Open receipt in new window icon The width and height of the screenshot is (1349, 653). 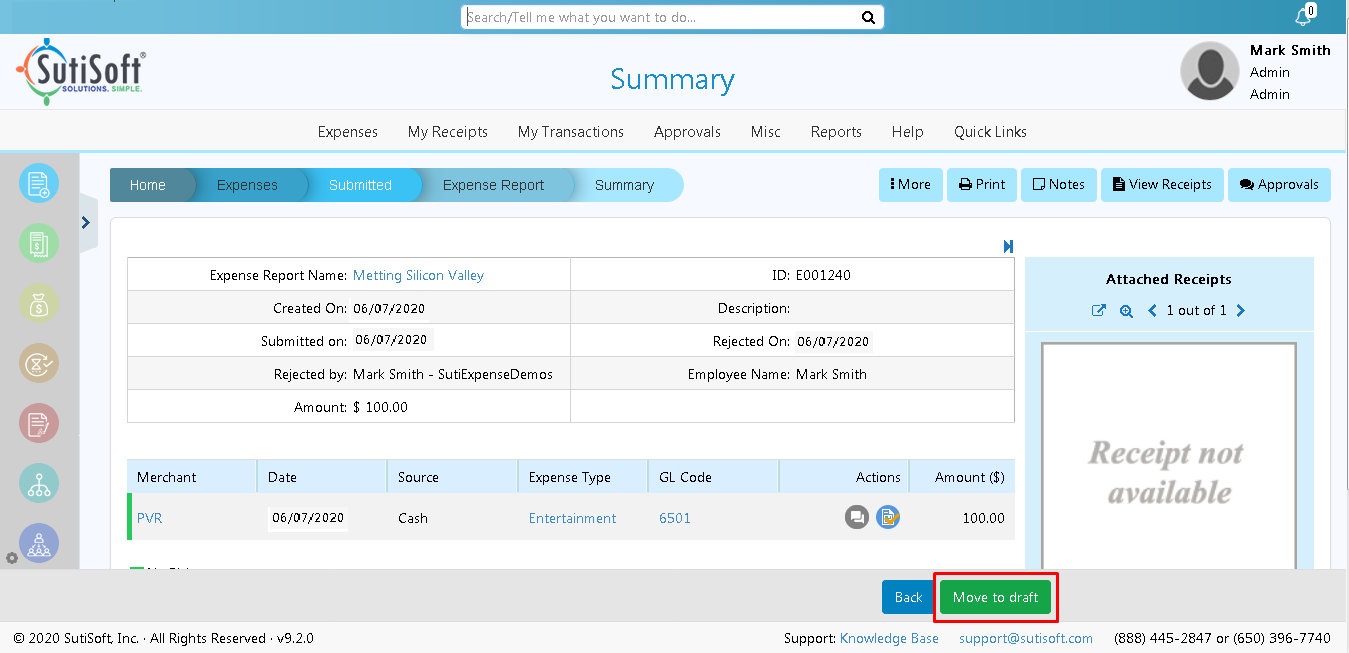click(1098, 311)
